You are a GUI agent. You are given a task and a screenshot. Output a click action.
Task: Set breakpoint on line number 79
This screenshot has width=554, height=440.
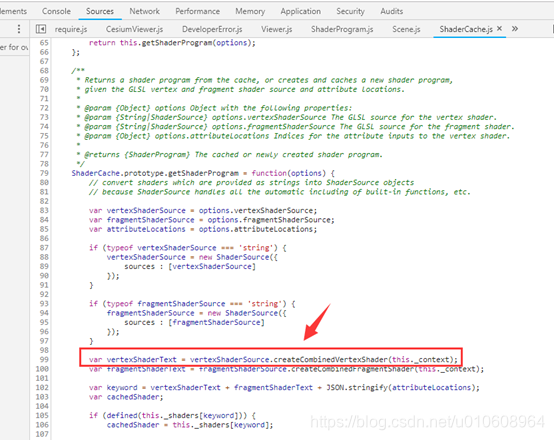44,173
